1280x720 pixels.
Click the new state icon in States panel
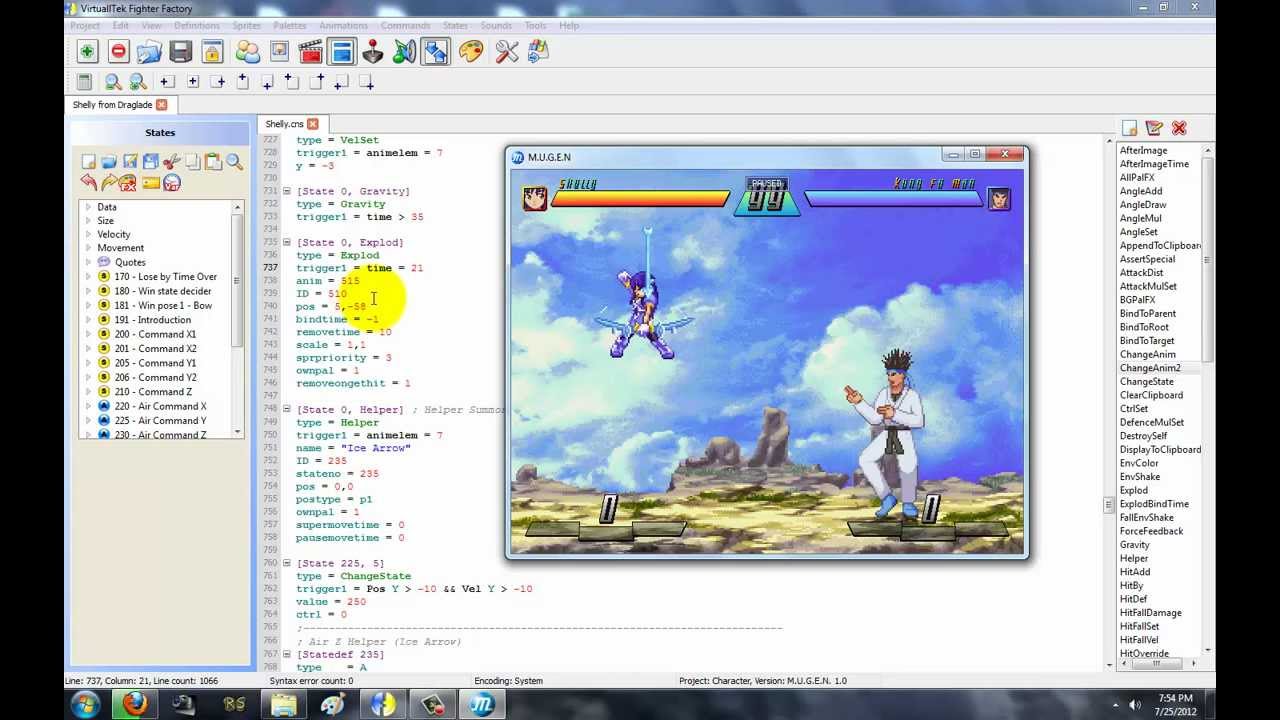point(88,161)
